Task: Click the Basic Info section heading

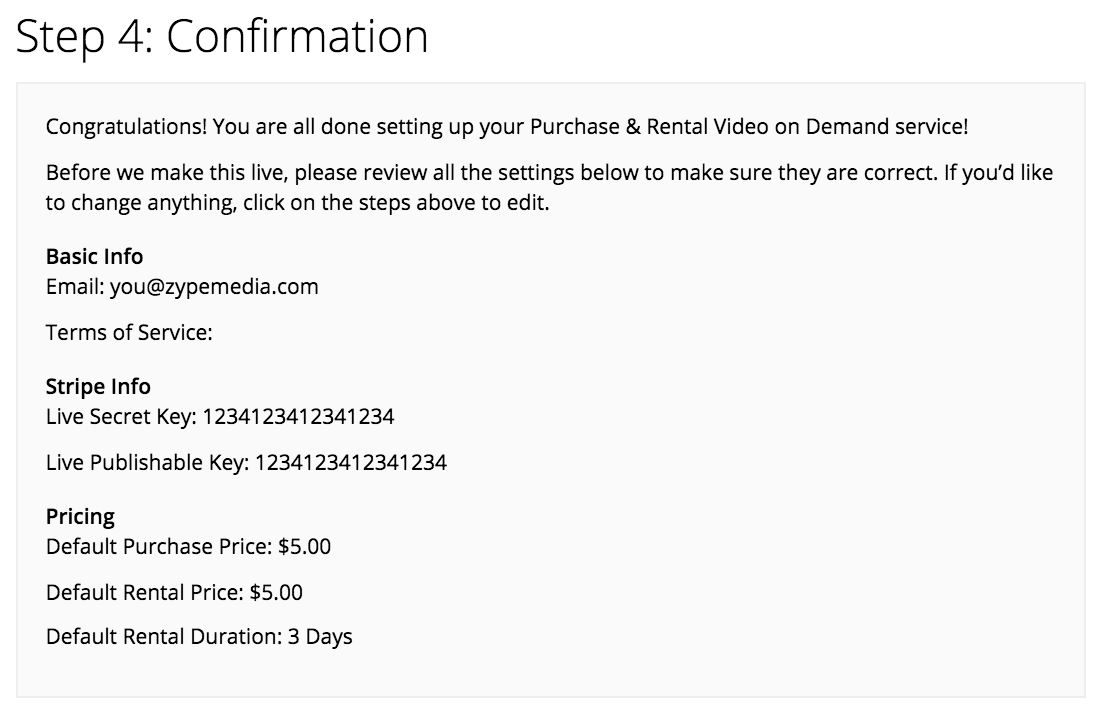Action: pos(94,256)
